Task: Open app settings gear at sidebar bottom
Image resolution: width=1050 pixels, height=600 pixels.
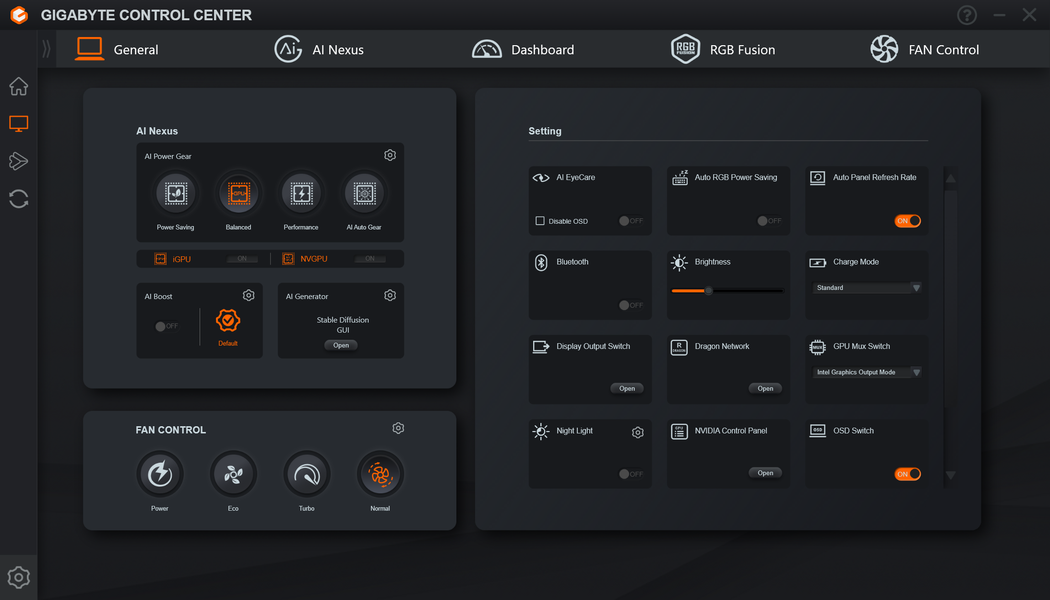Action: pos(19,577)
